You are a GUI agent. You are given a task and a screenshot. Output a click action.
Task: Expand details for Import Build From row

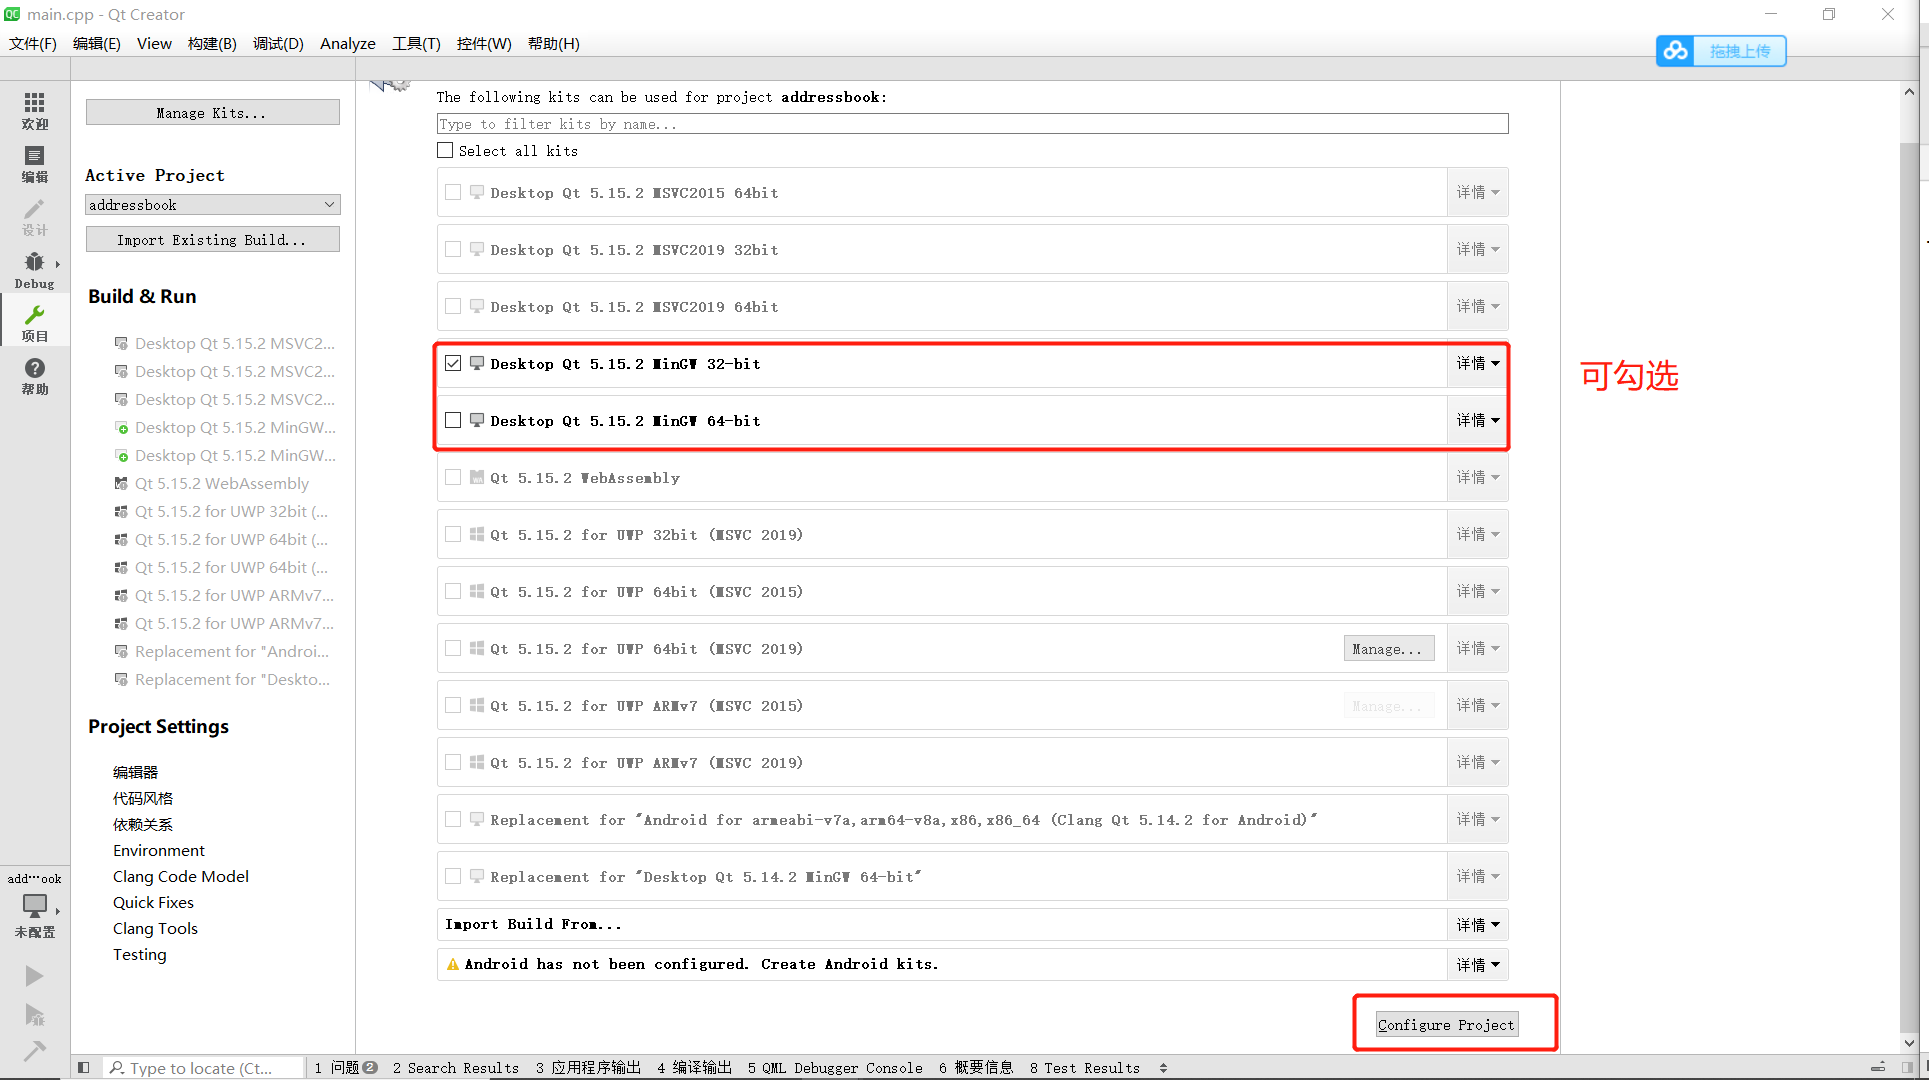(x=1477, y=924)
